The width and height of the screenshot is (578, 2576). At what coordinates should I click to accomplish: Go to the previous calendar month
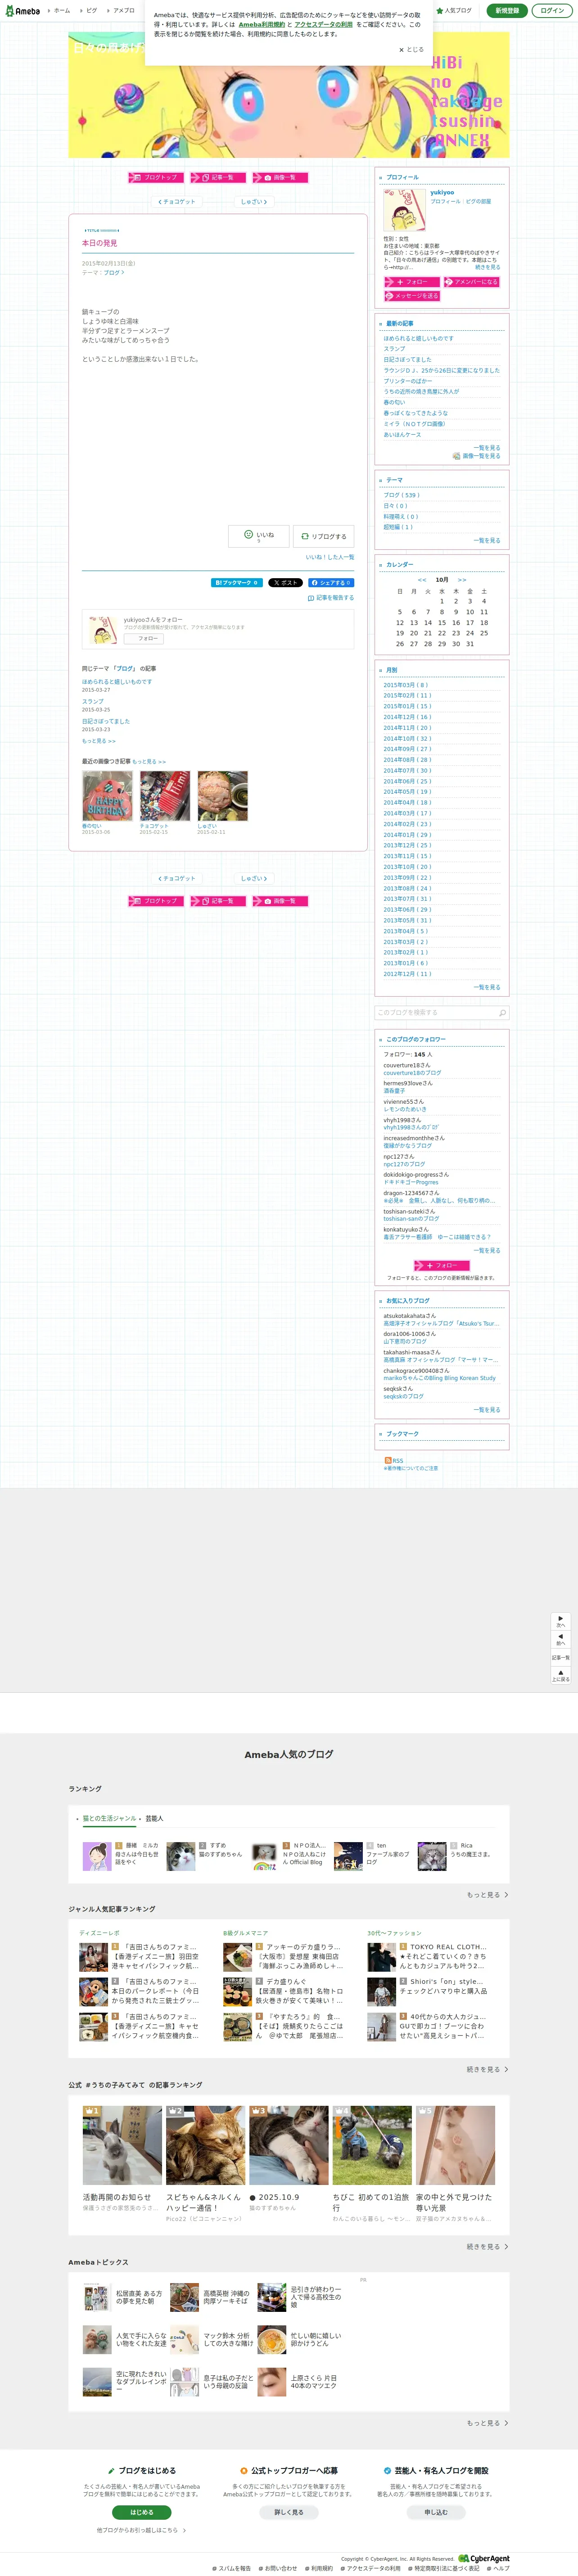(x=422, y=580)
